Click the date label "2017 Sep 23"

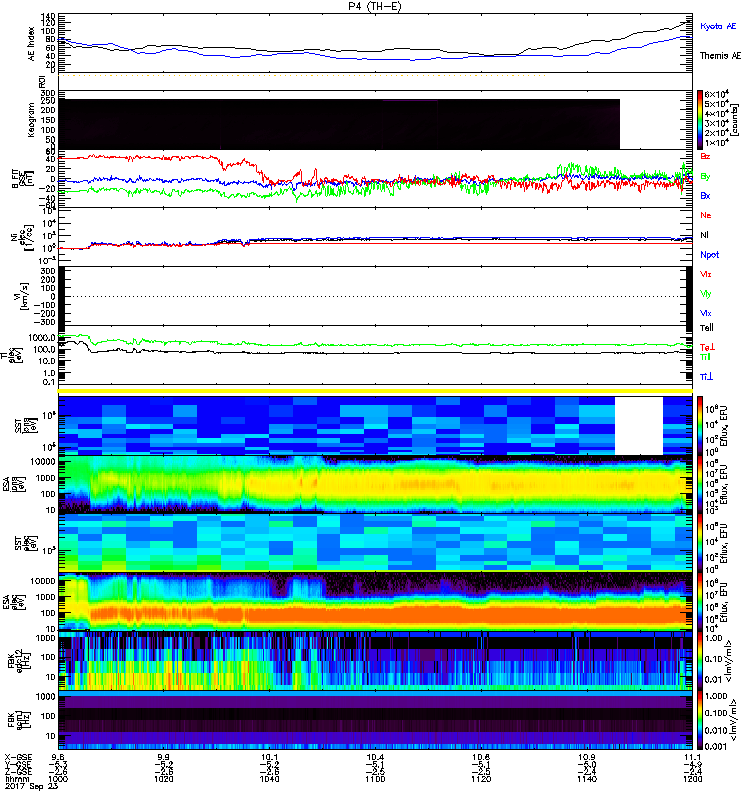[30, 787]
